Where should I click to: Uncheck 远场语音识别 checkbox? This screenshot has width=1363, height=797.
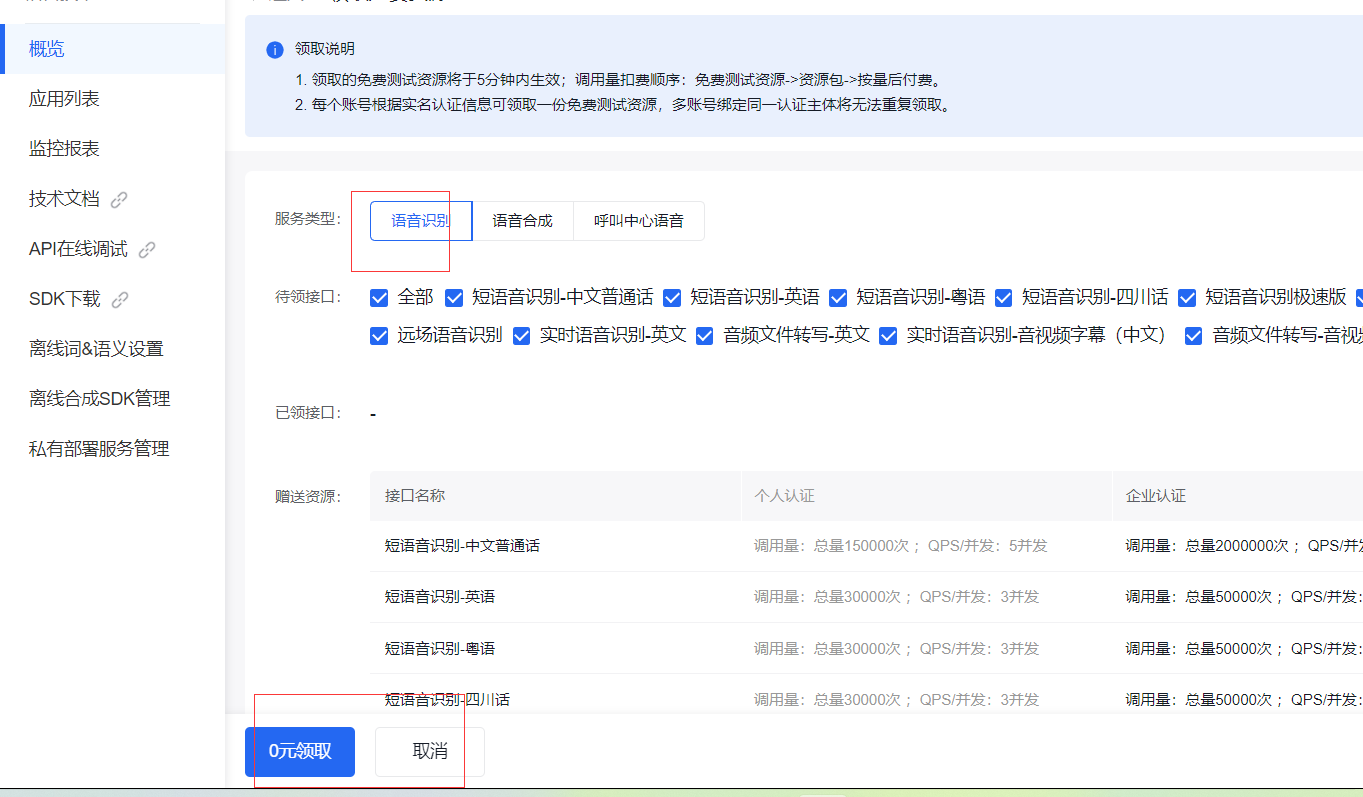coord(379,336)
